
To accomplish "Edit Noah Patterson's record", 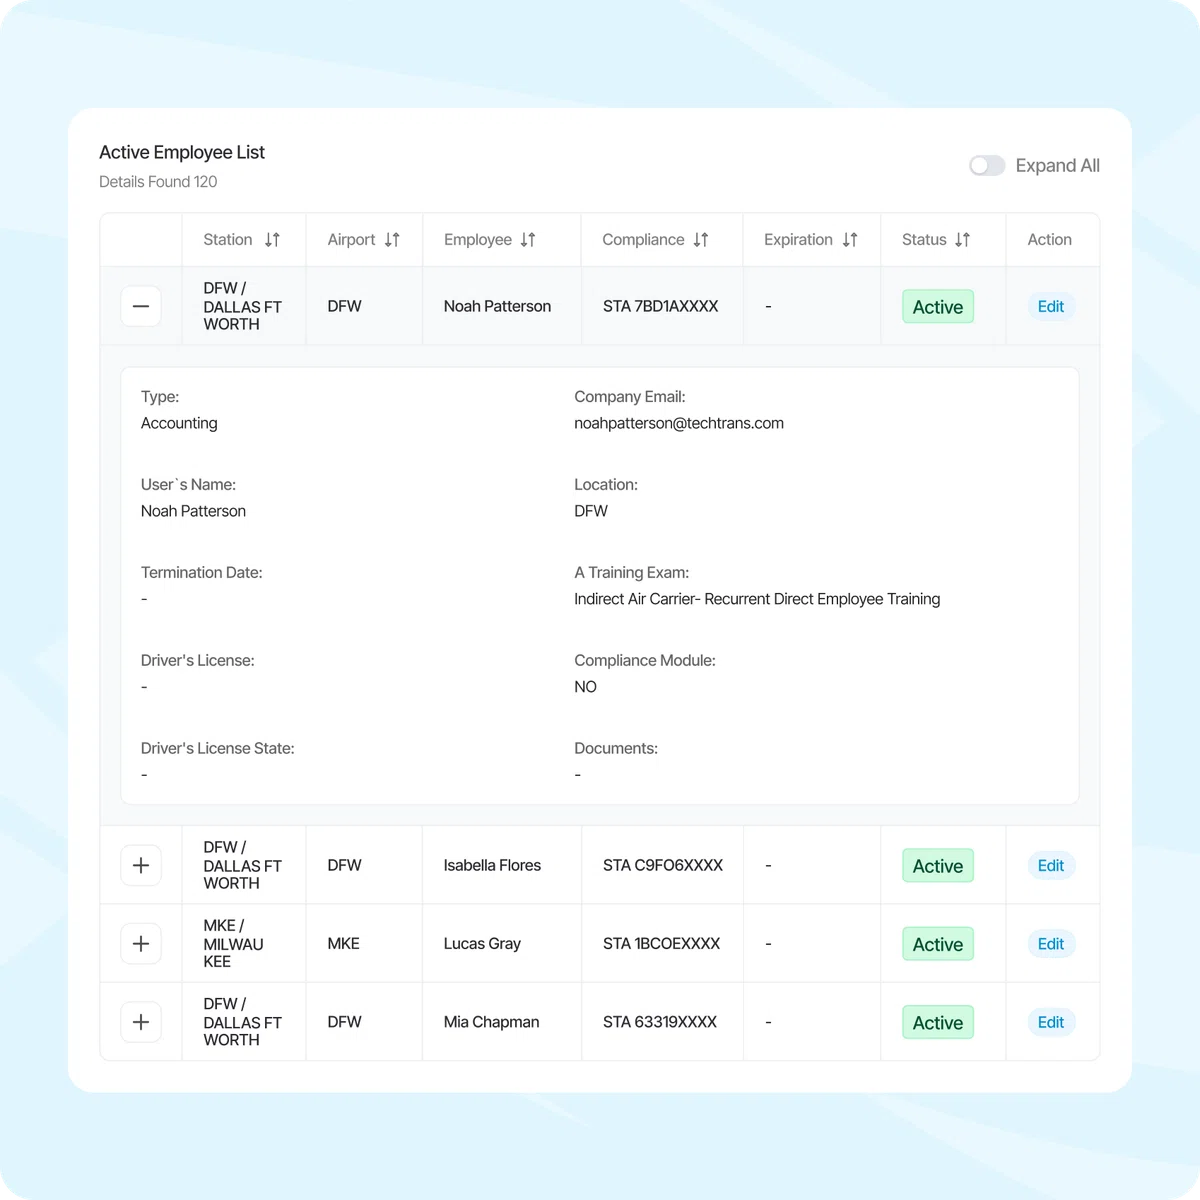I will [x=1051, y=307].
